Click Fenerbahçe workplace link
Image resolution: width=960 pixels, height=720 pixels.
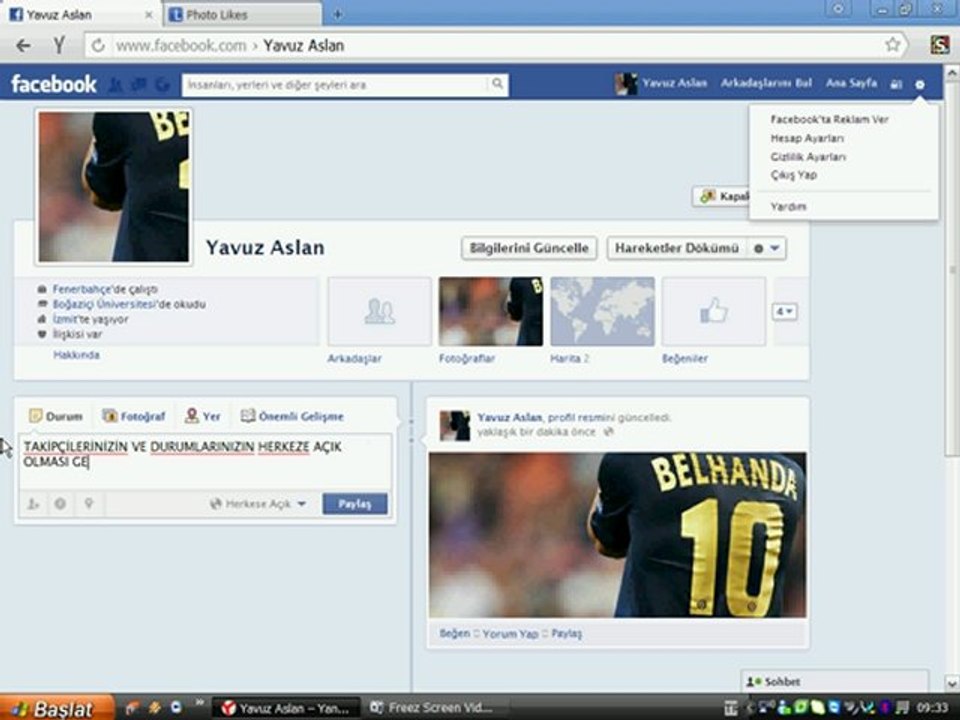(83, 289)
